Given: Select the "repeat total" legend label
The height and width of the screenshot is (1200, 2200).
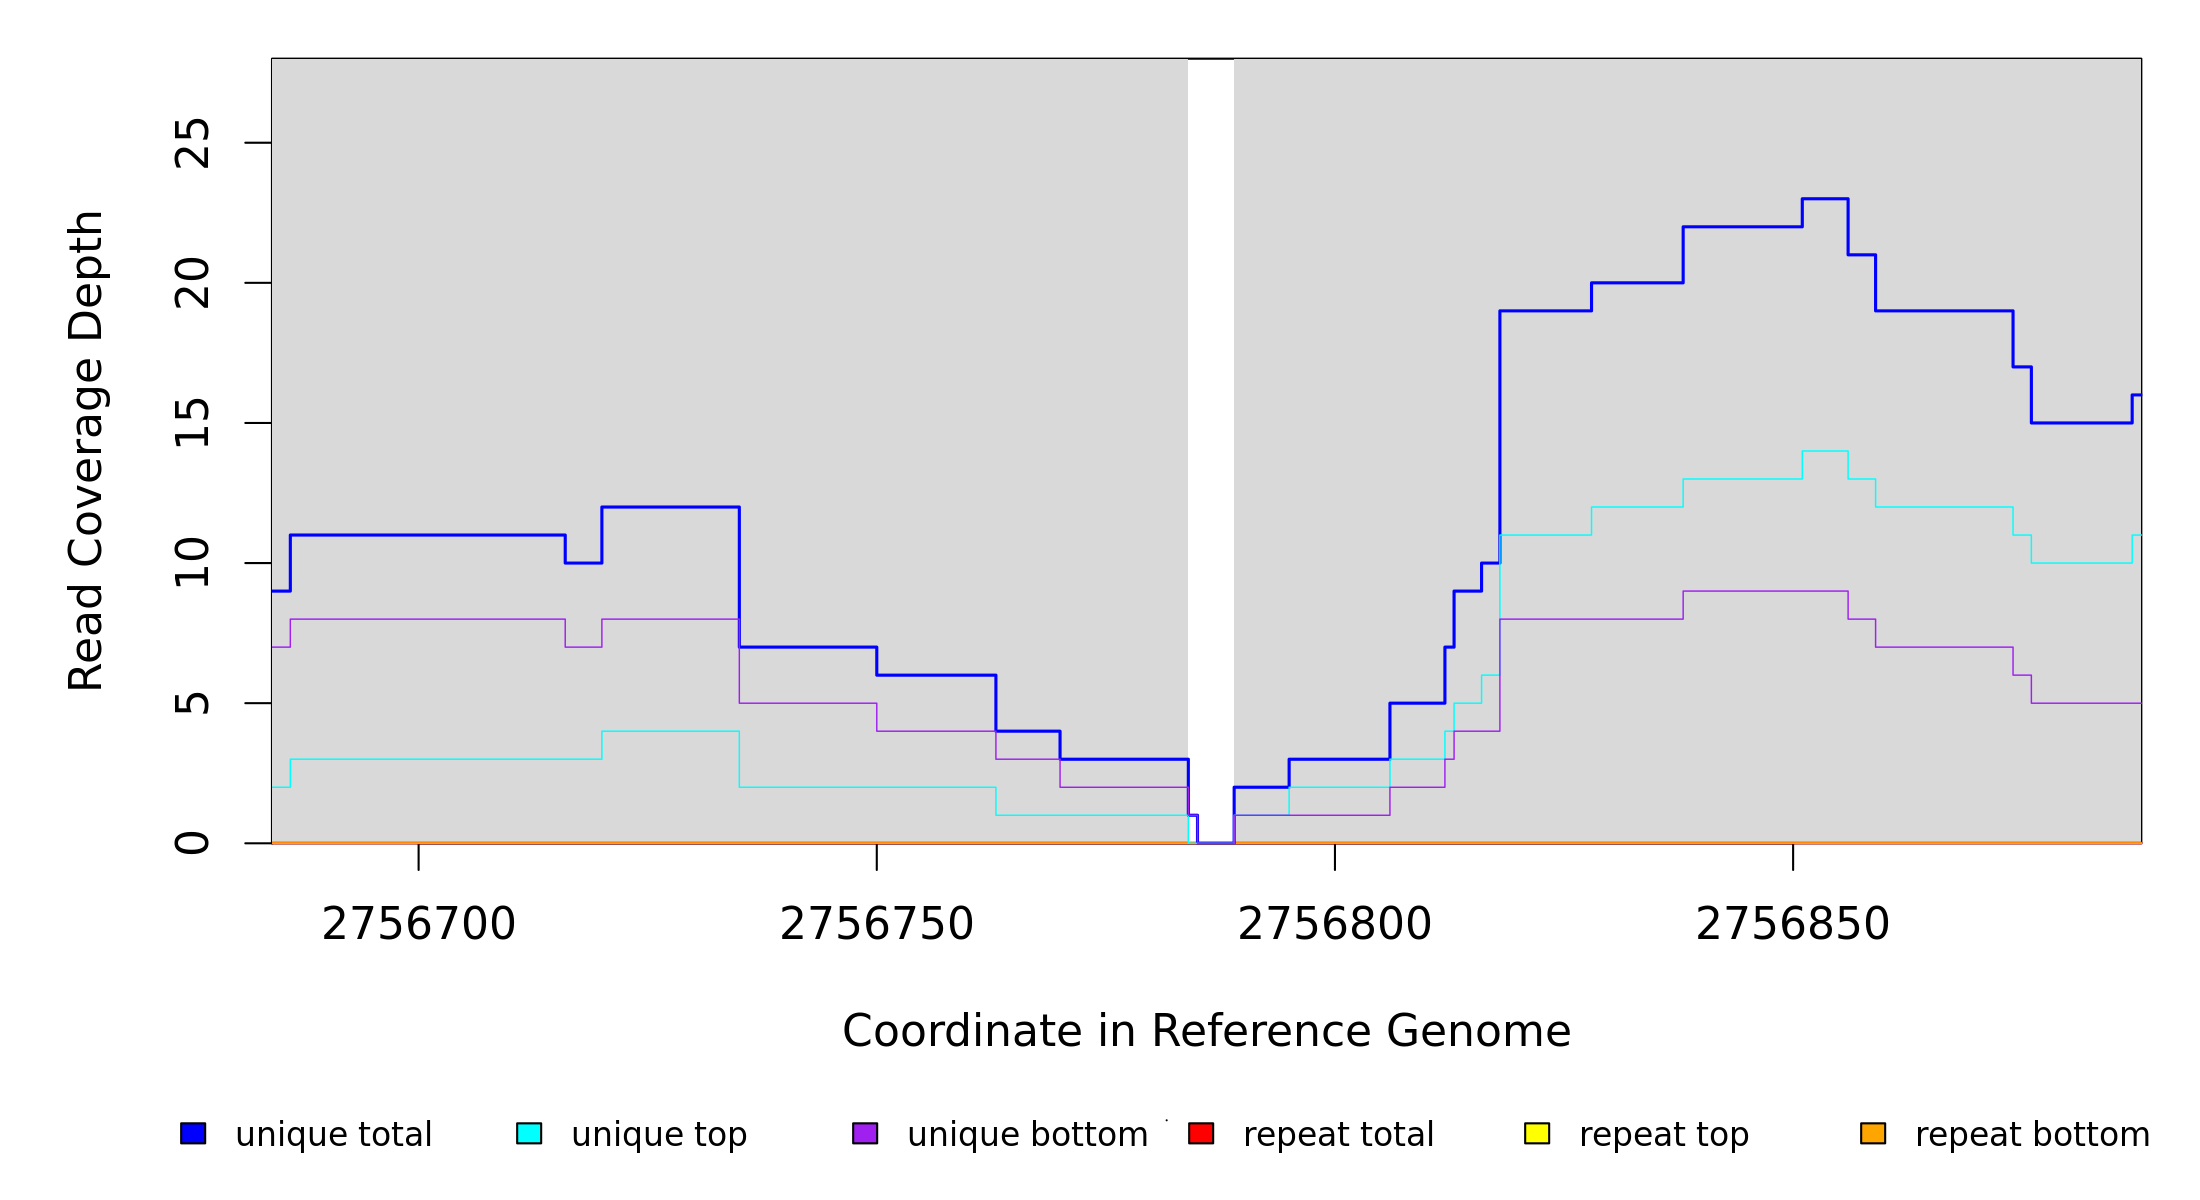Looking at the screenshot, I should [1338, 1135].
